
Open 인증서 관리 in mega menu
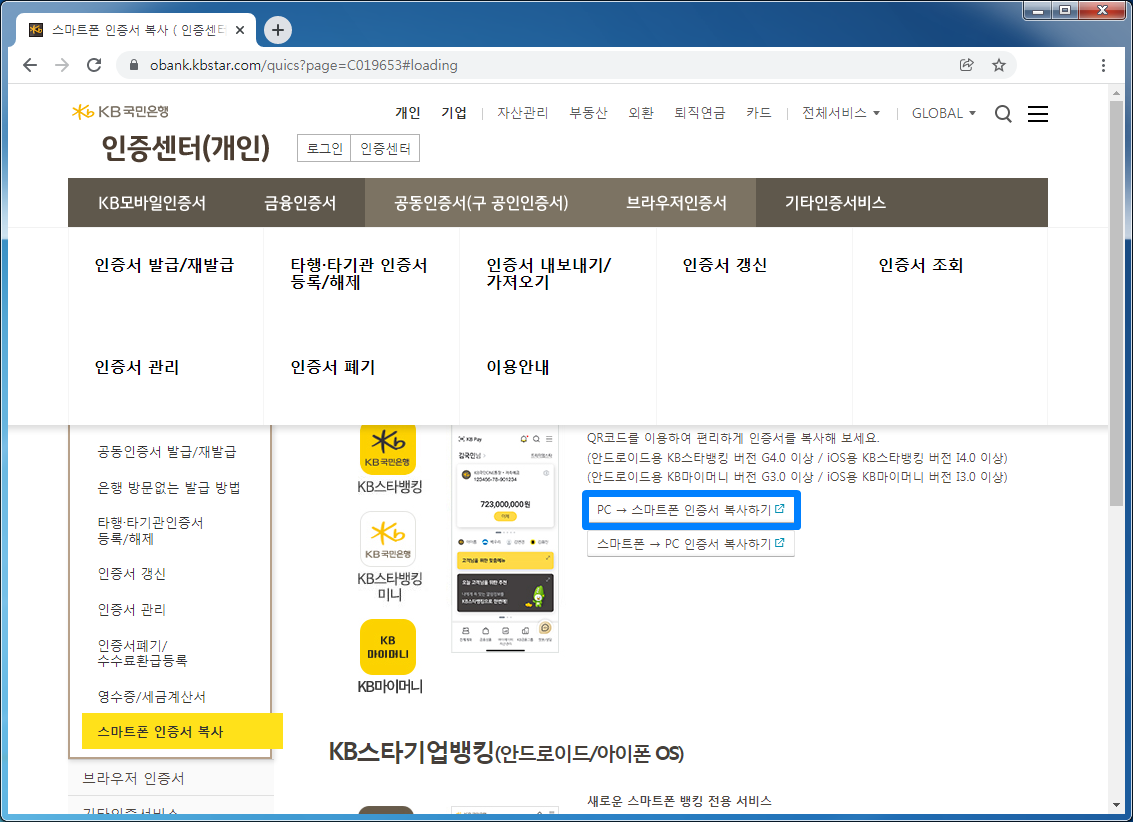click(x=137, y=367)
